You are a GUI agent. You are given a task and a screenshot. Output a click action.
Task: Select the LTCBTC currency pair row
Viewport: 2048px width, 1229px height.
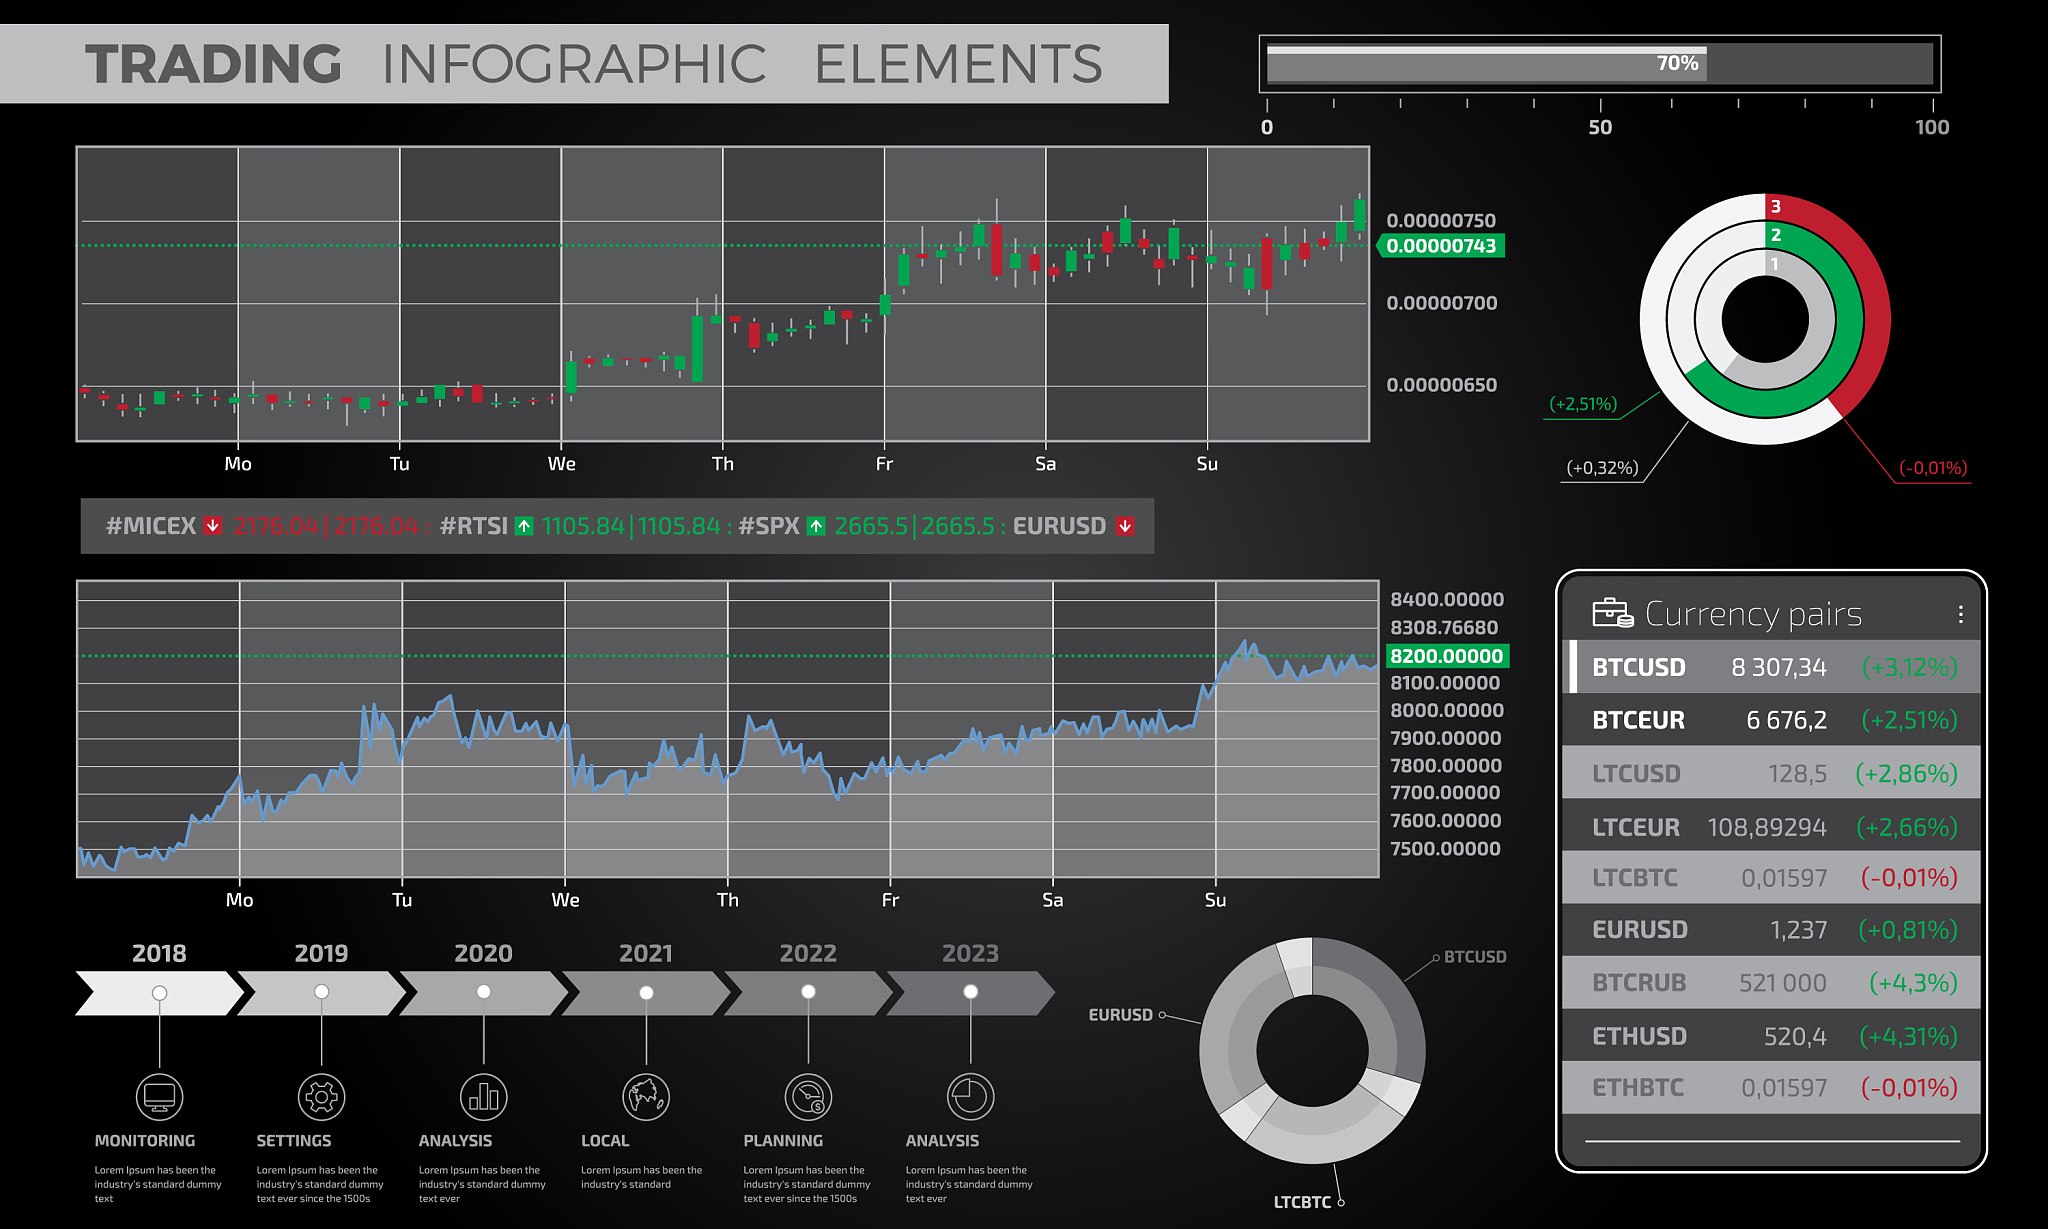[x=1772, y=878]
